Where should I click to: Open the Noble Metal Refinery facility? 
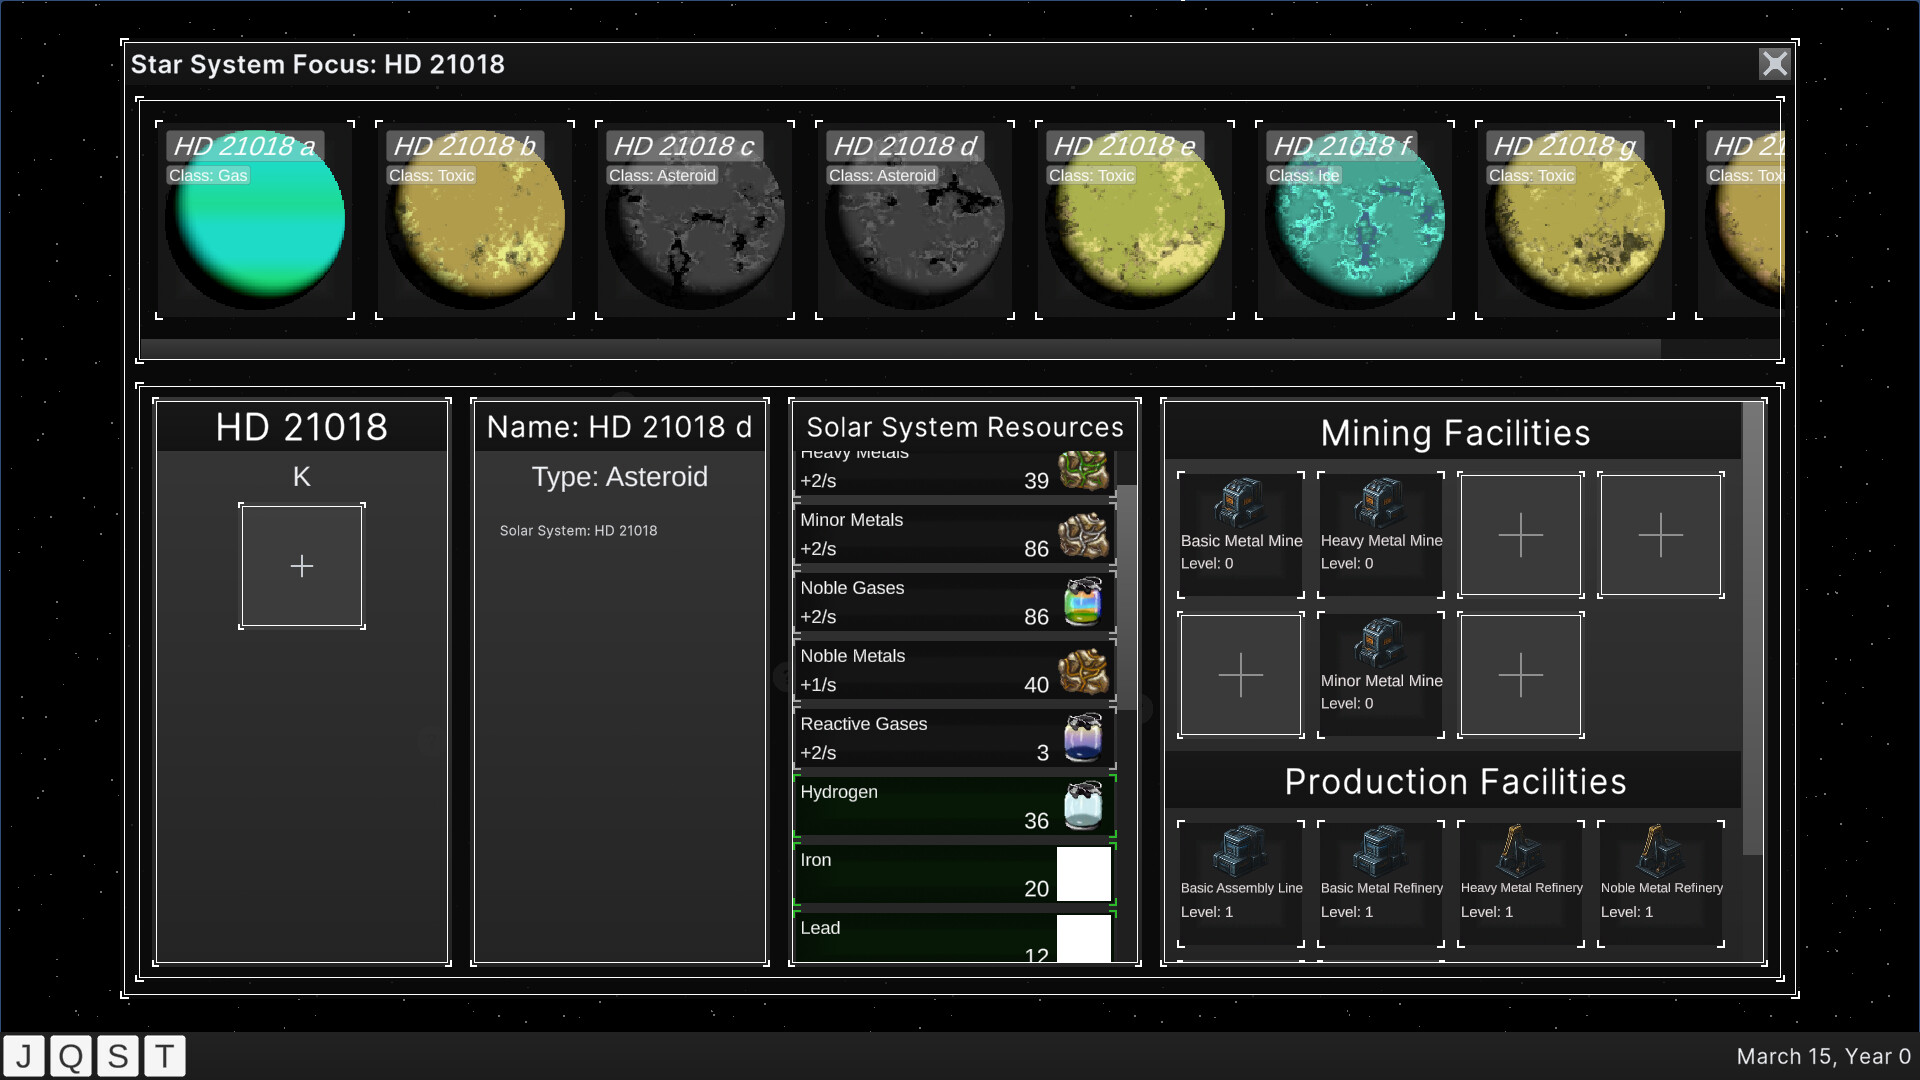(x=1661, y=850)
